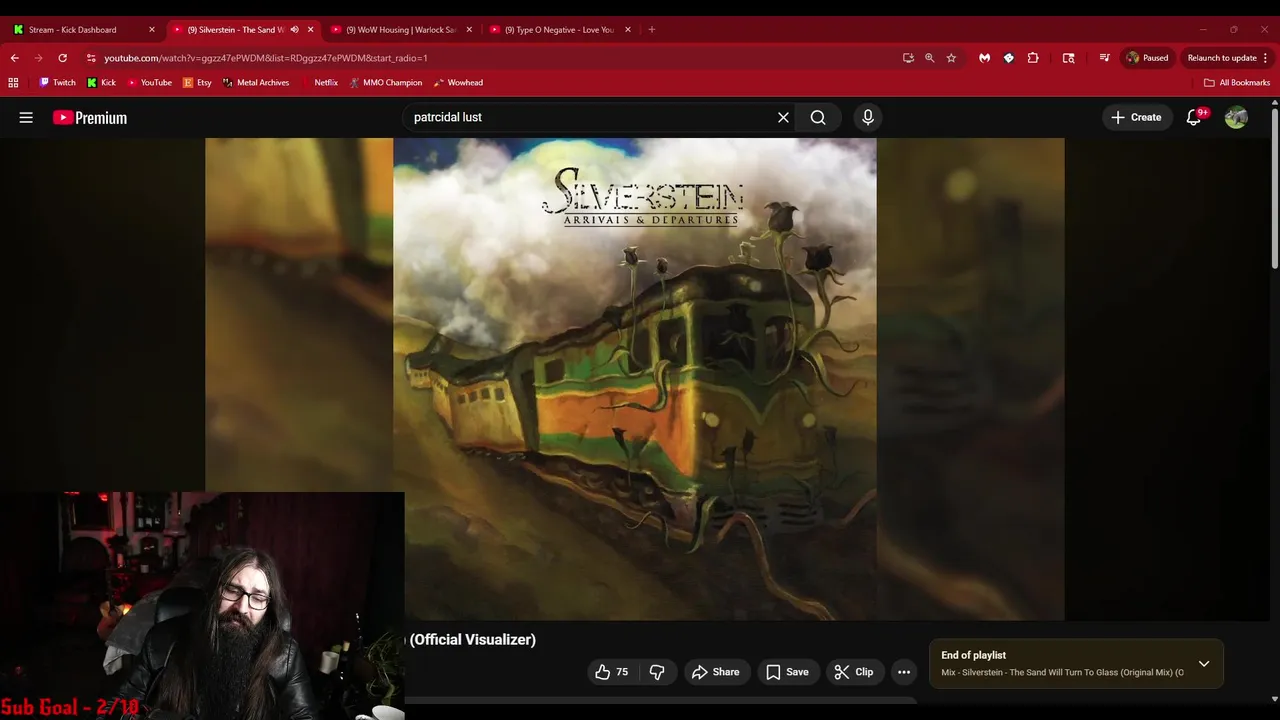Open the YouTube bookmark
The image size is (1280, 720).
coord(149,83)
